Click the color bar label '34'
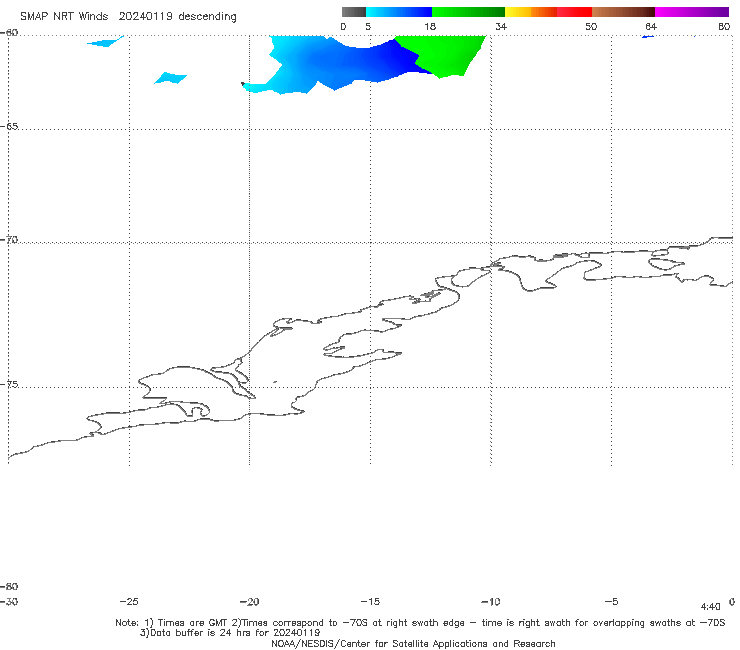The width and height of the screenshot is (740, 650). click(501, 26)
